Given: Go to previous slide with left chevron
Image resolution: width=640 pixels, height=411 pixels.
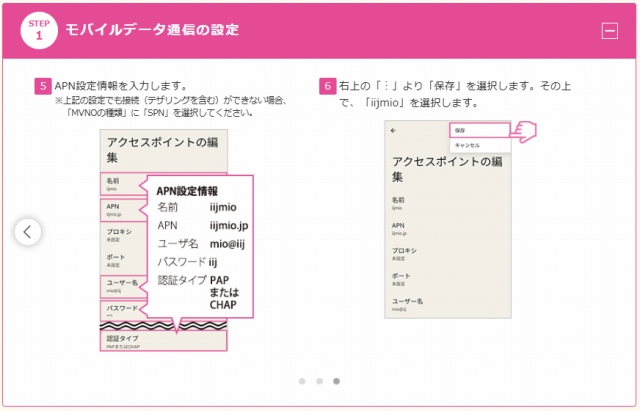Looking at the screenshot, I should click(28, 232).
